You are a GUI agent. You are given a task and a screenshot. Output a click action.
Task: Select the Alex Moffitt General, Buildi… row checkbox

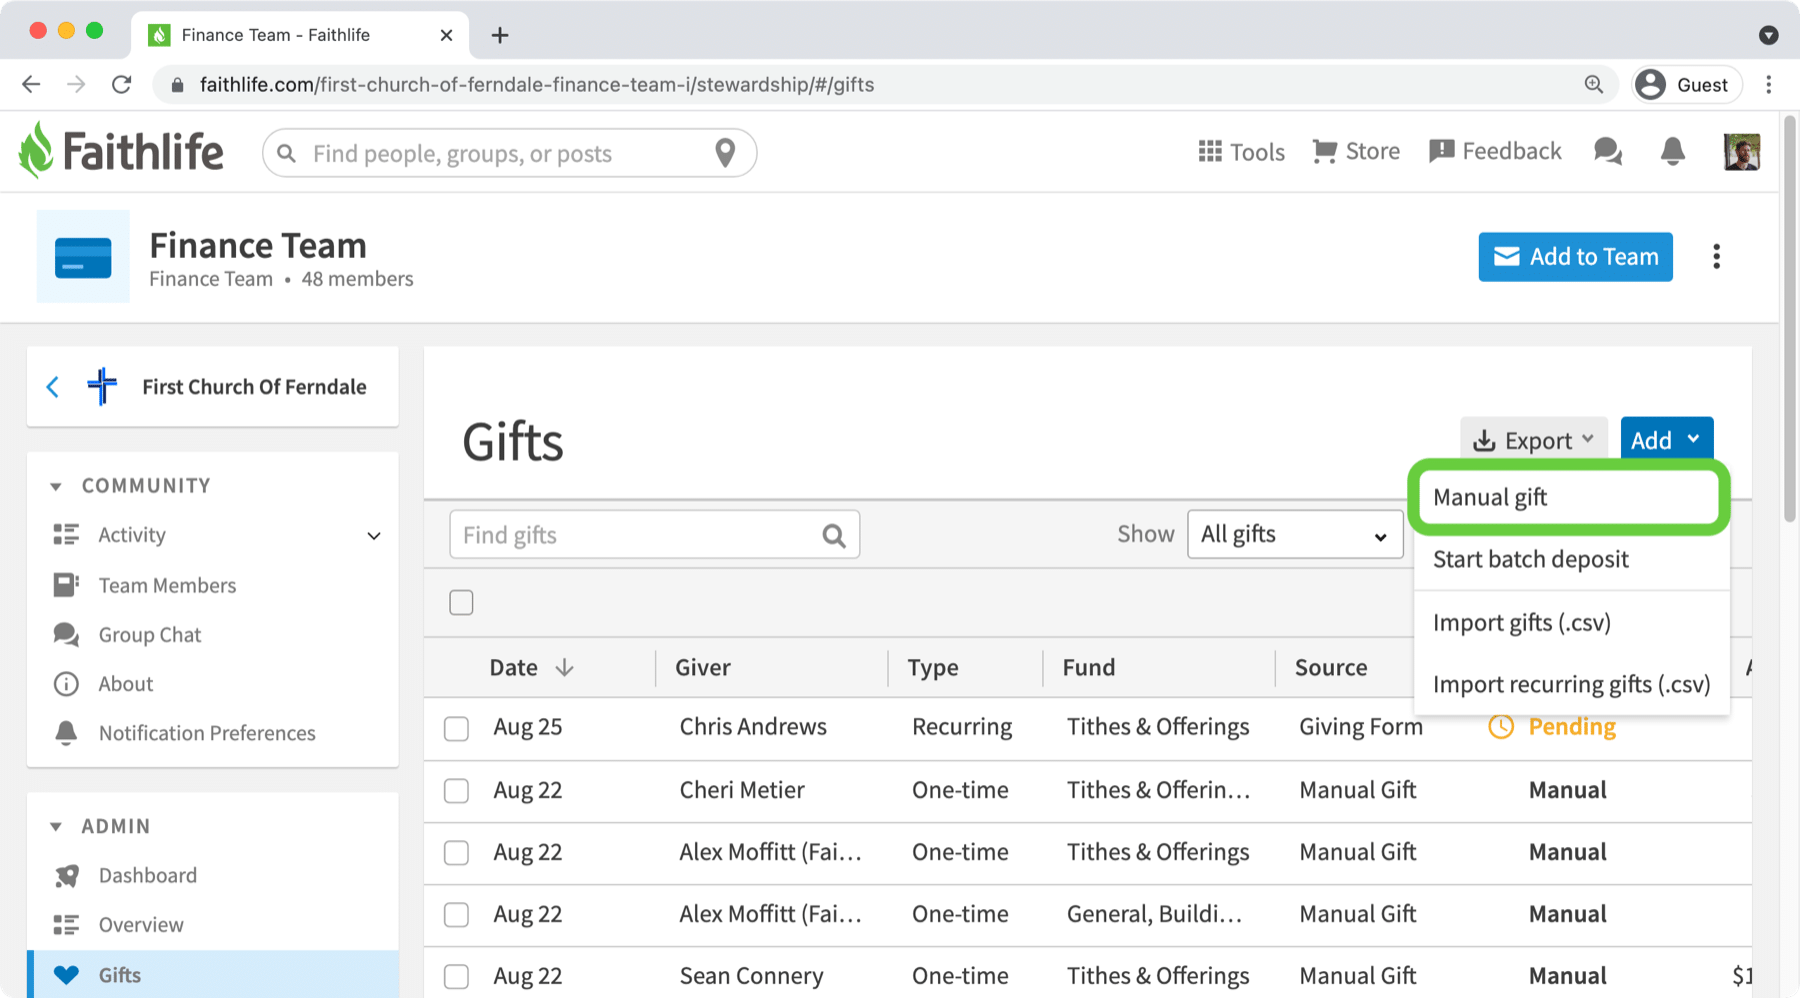(457, 915)
